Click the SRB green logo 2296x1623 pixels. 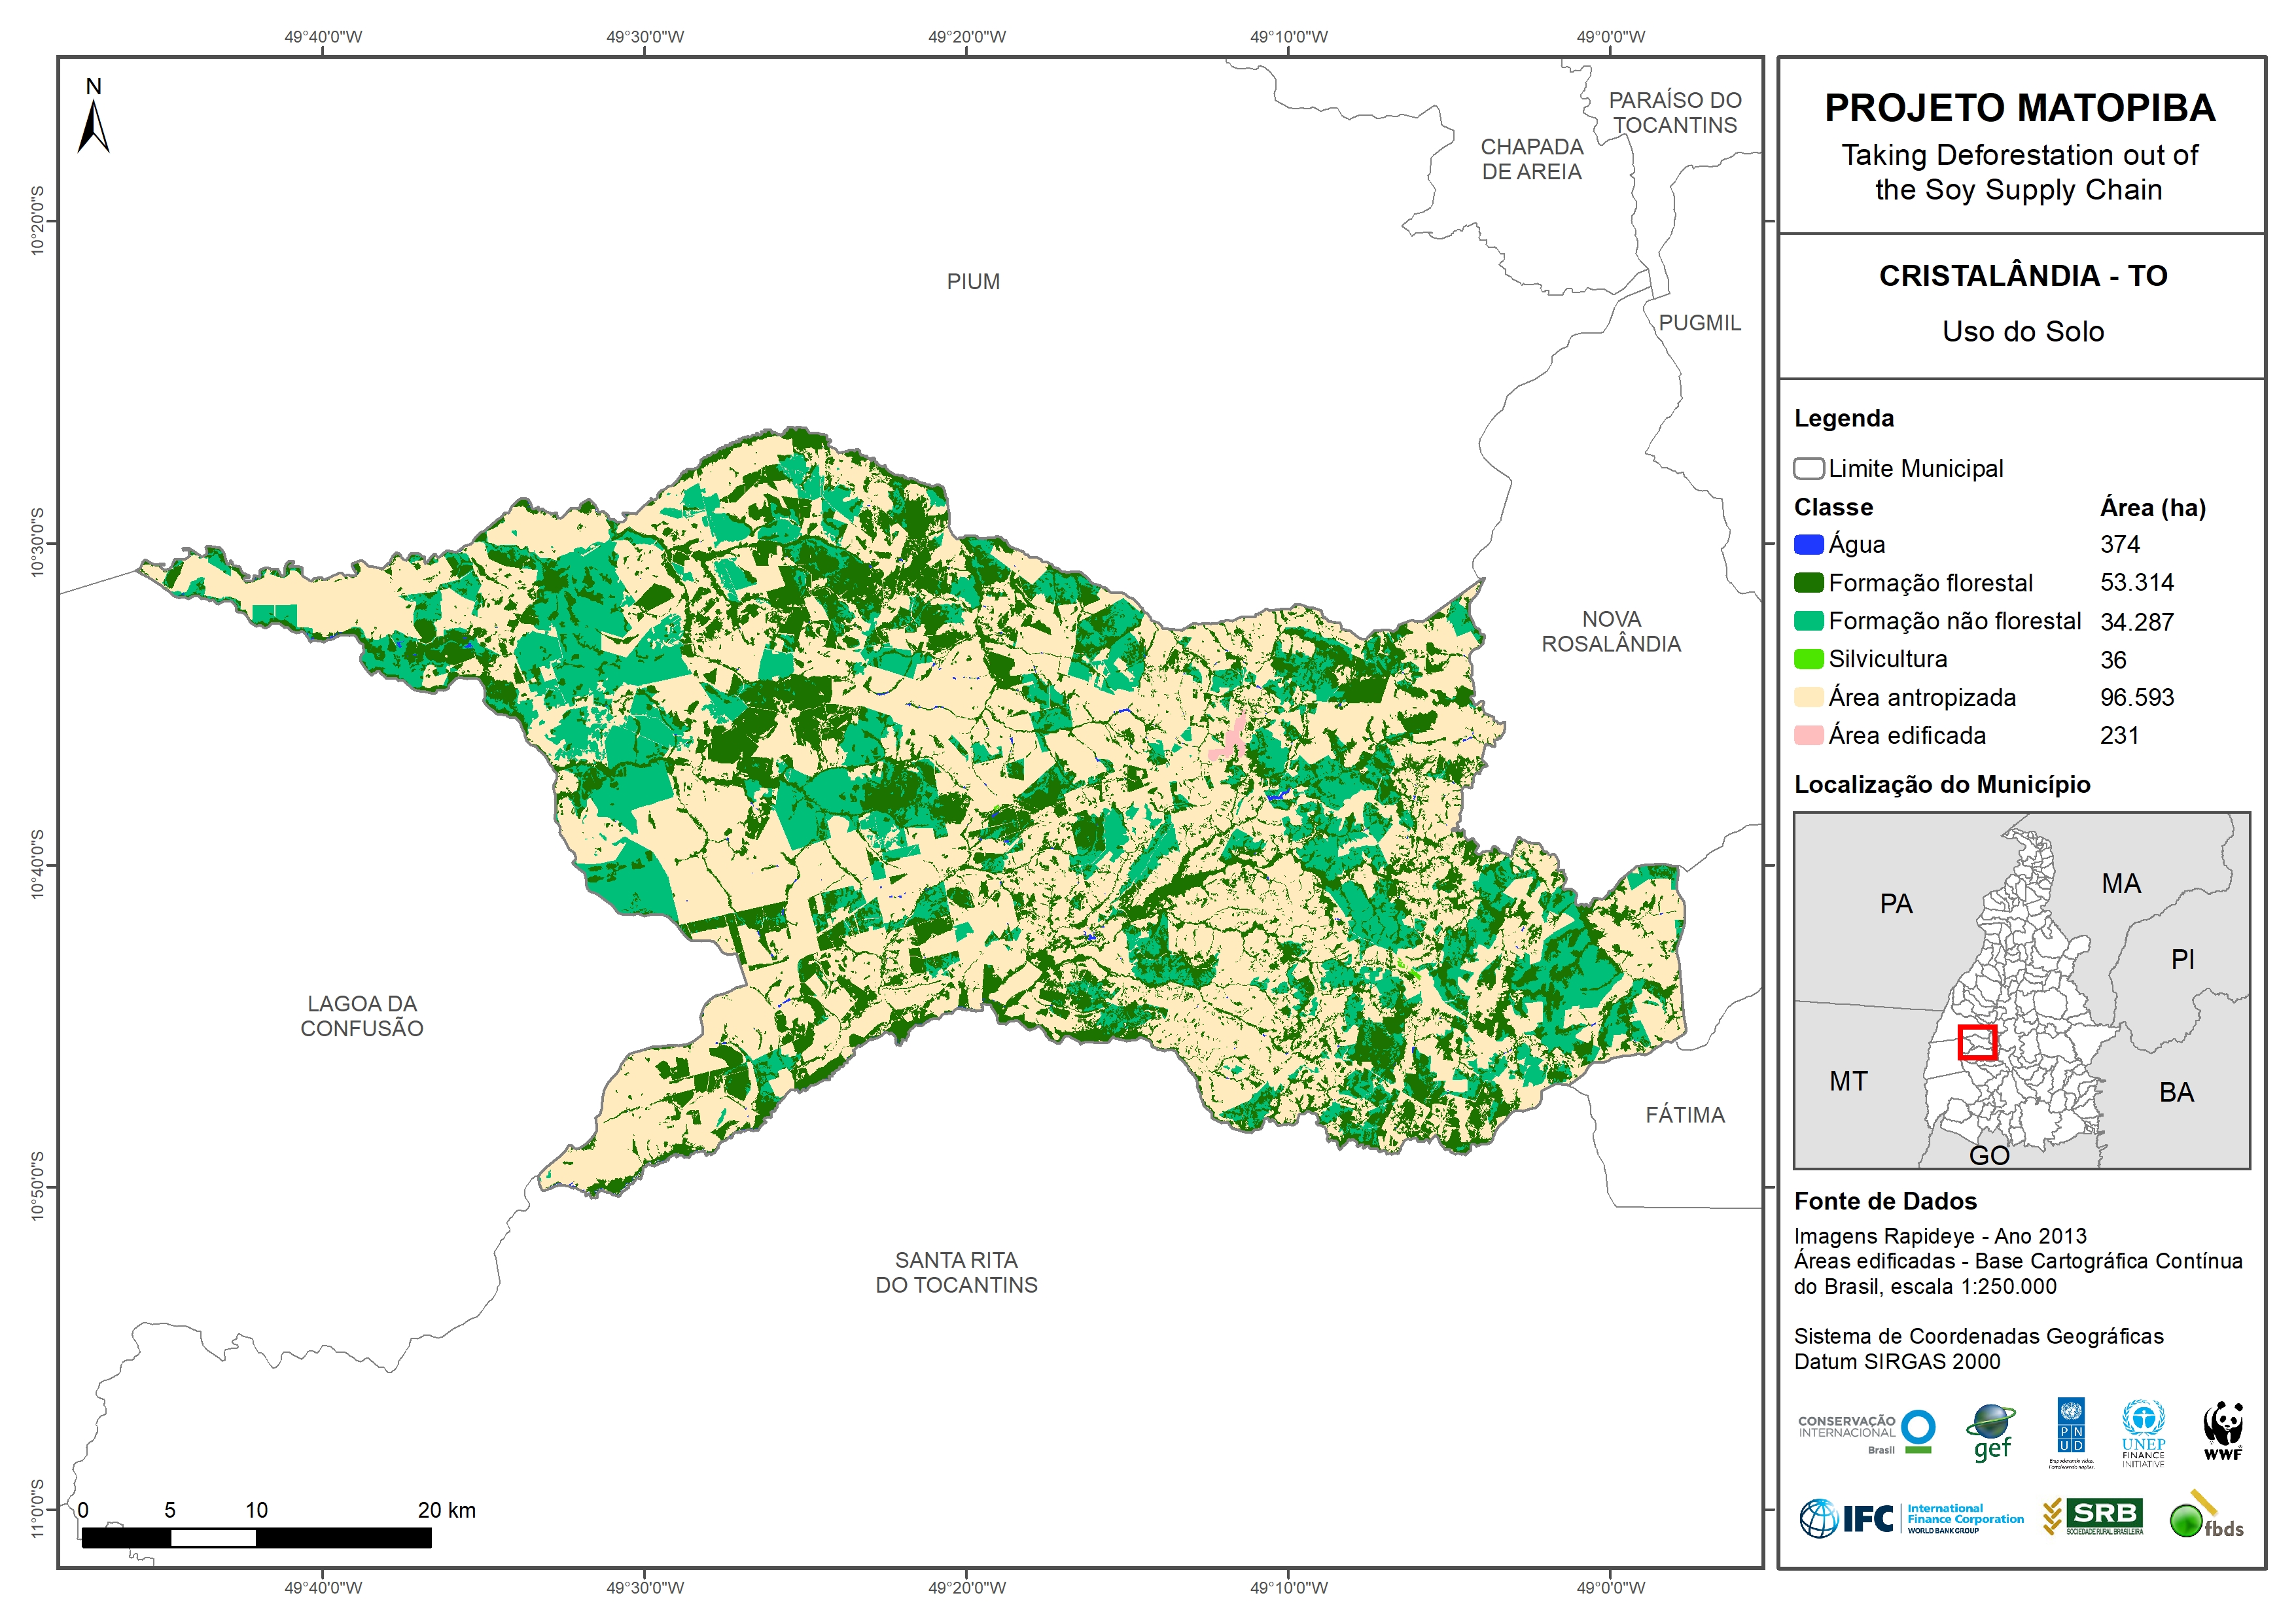2093,1516
